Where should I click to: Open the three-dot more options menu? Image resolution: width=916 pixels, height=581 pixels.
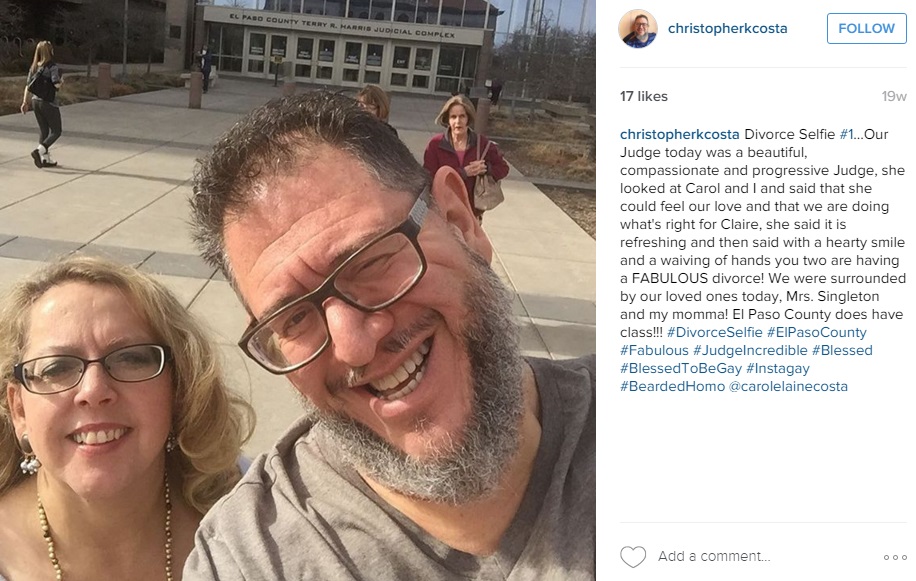(x=895, y=557)
